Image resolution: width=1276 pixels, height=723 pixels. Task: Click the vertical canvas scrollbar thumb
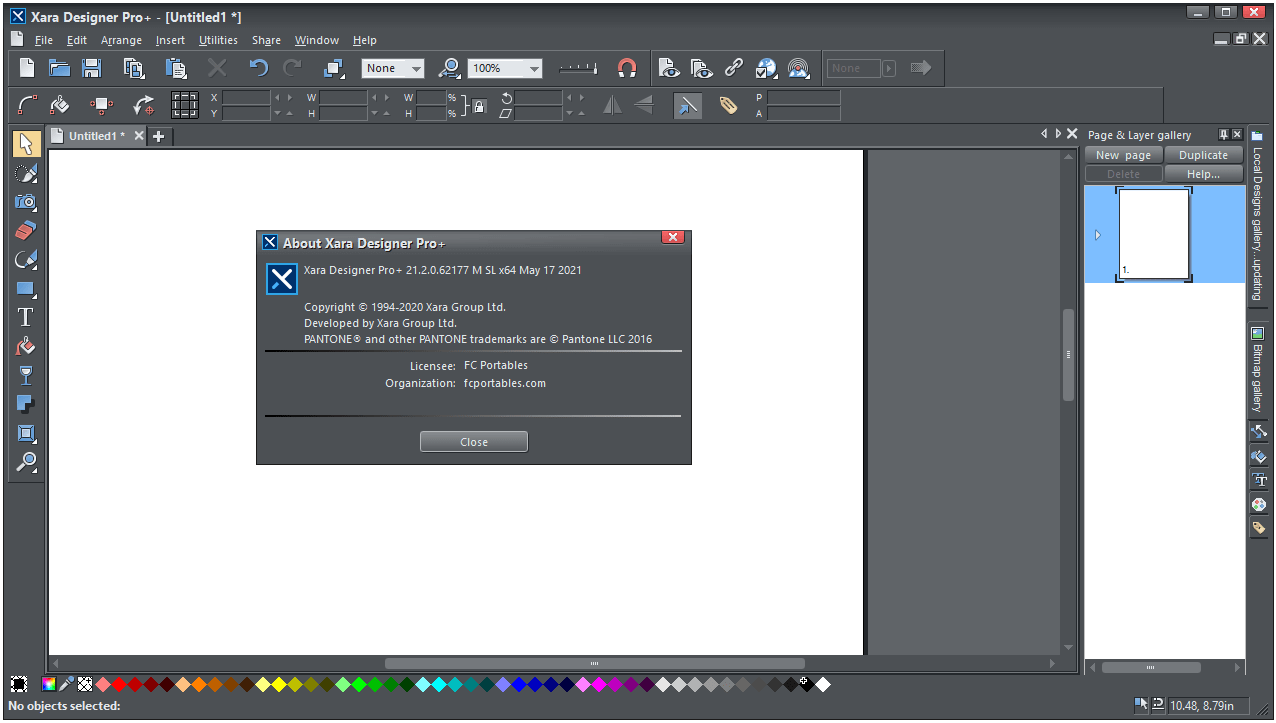tap(1068, 355)
